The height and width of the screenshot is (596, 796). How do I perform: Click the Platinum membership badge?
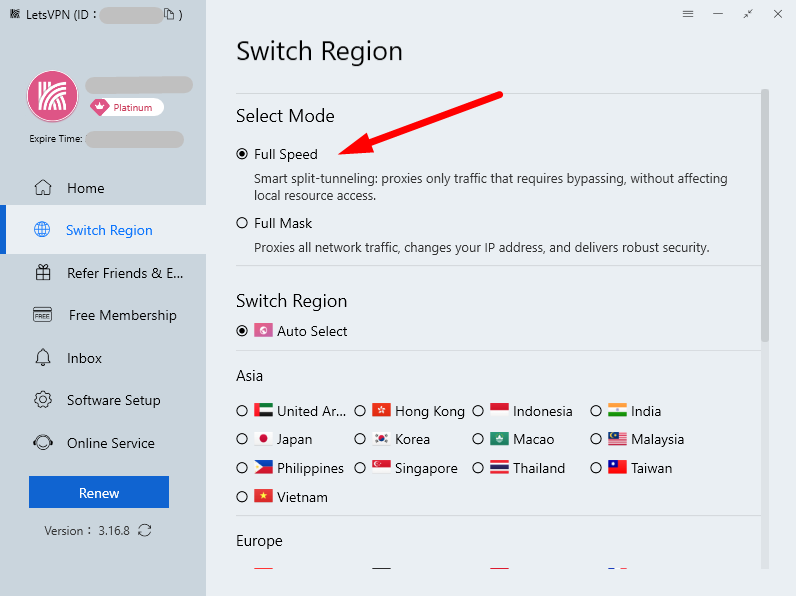(x=126, y=107)
